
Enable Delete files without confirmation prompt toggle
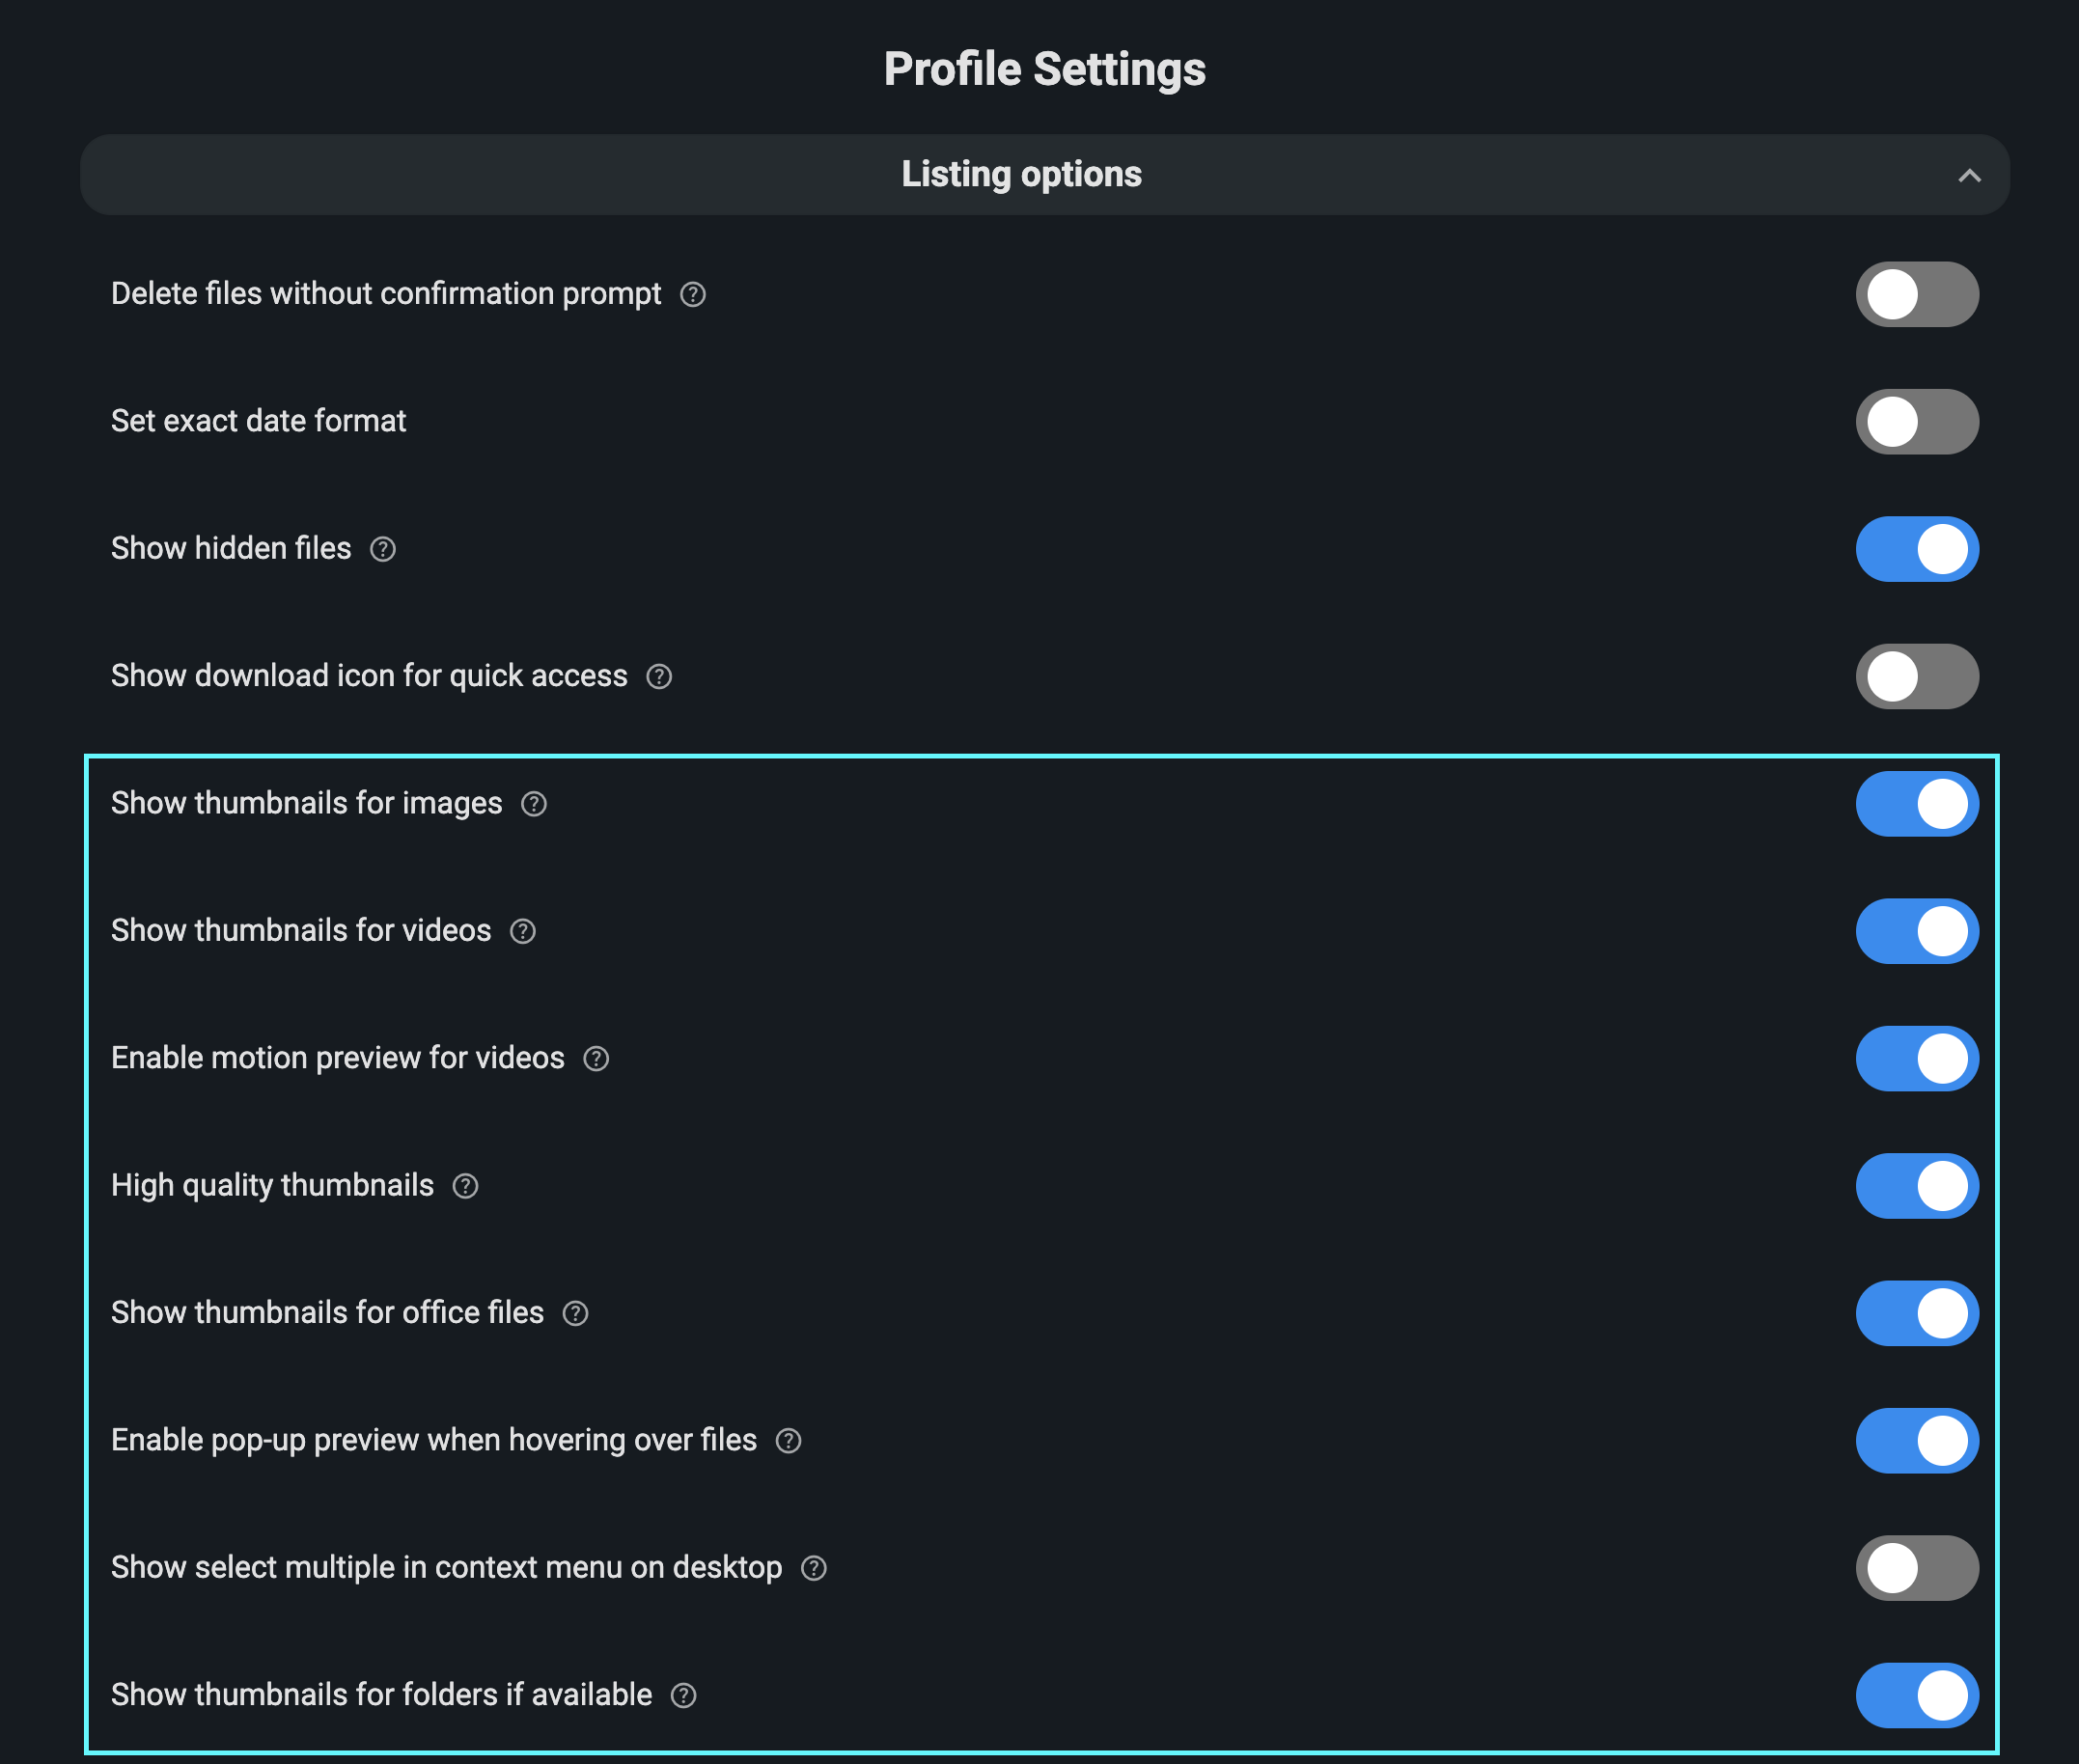[x=1916, y=295]
